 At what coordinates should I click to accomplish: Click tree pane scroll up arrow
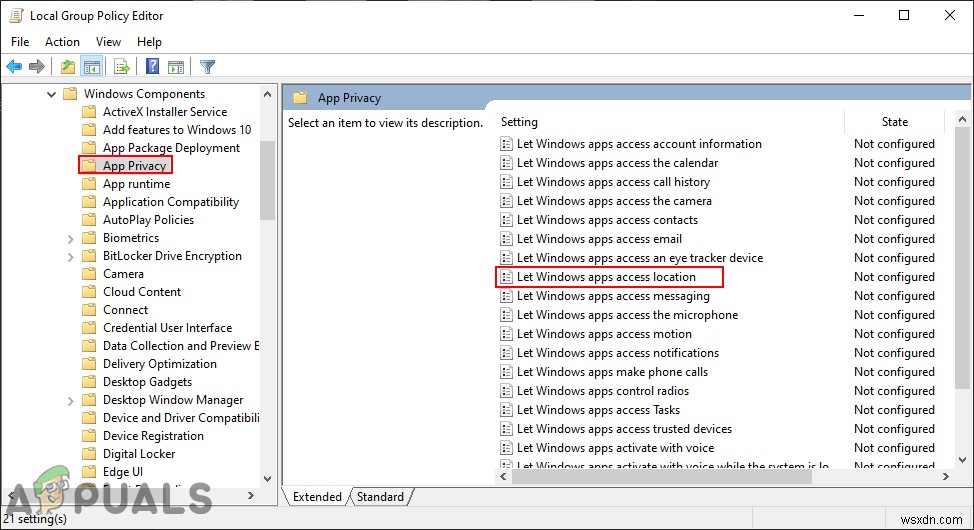click(x=267, y=94)
